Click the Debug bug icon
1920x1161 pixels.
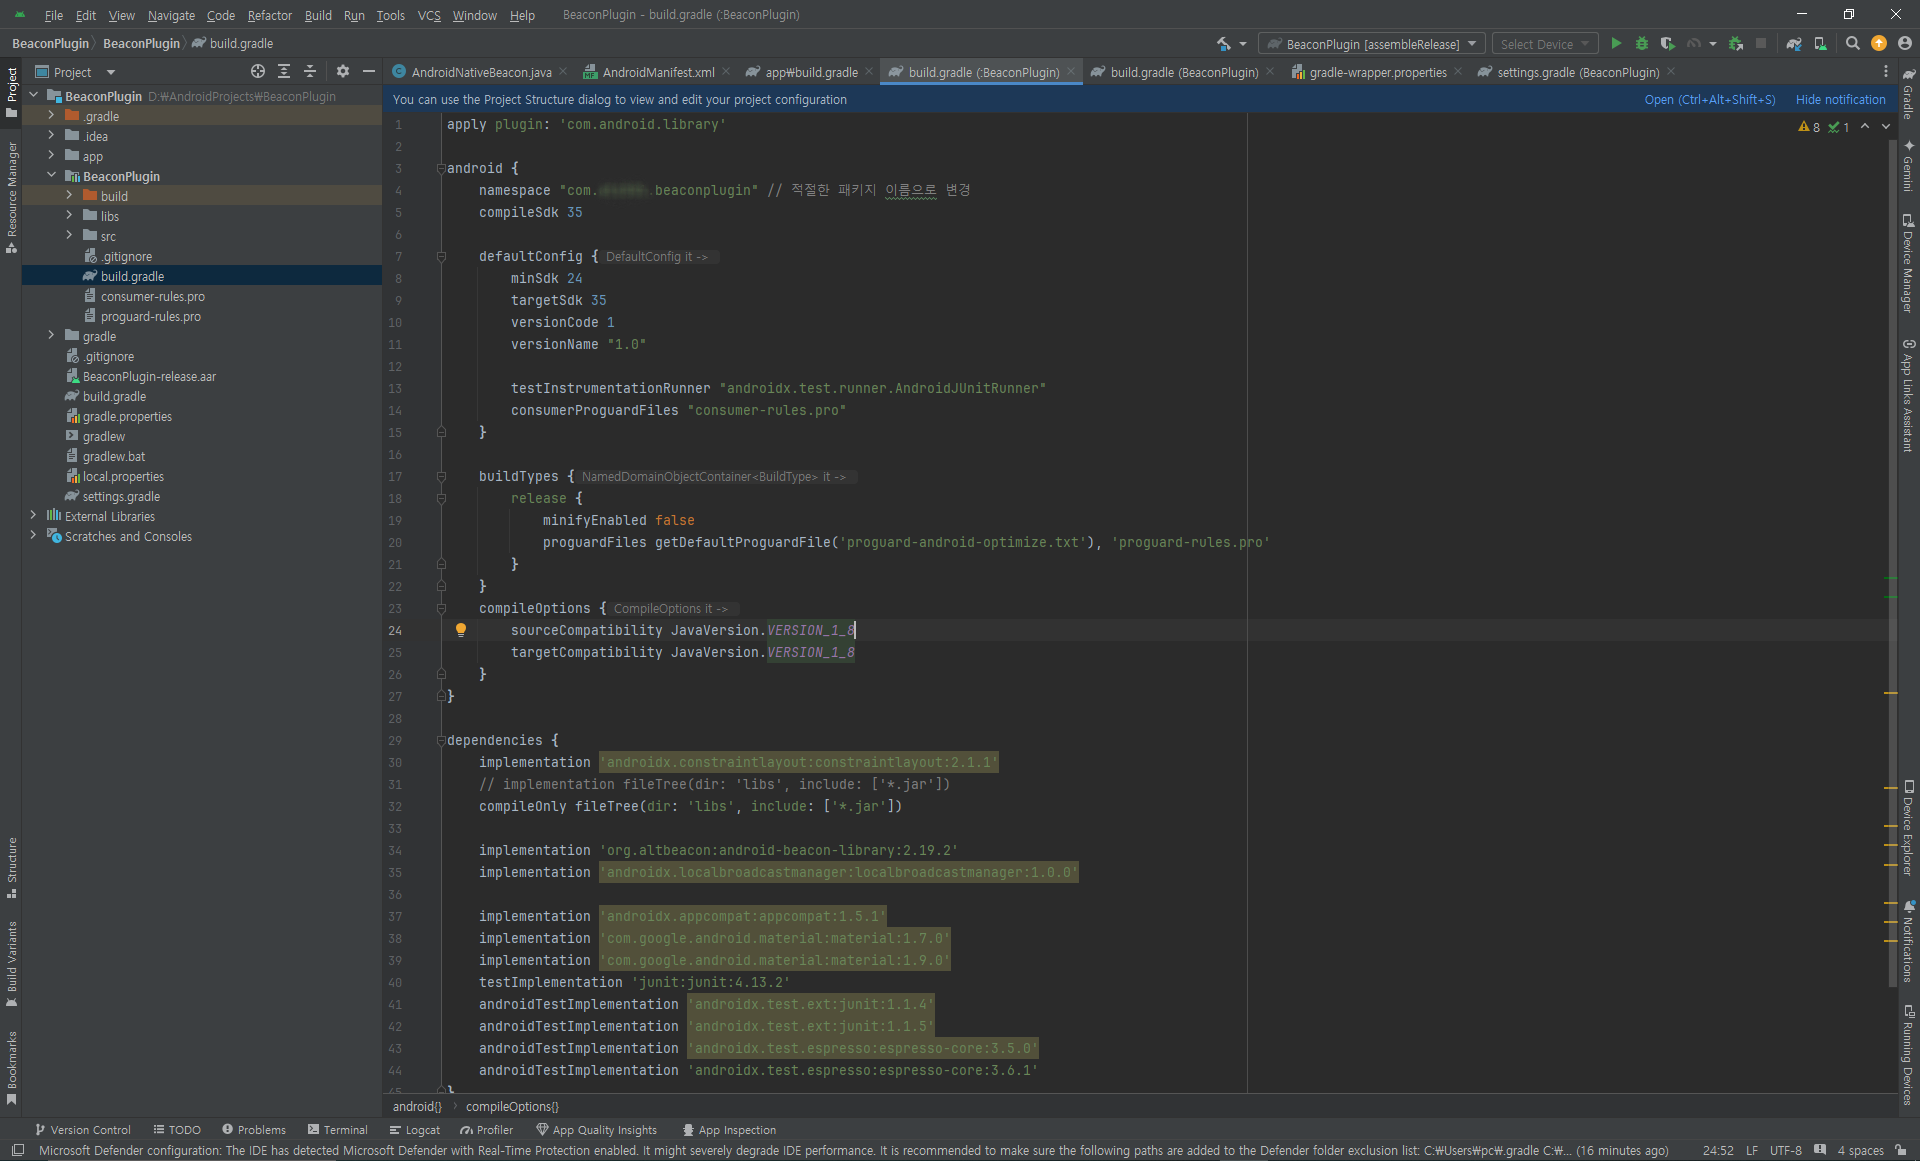[x=1641, y=43]
